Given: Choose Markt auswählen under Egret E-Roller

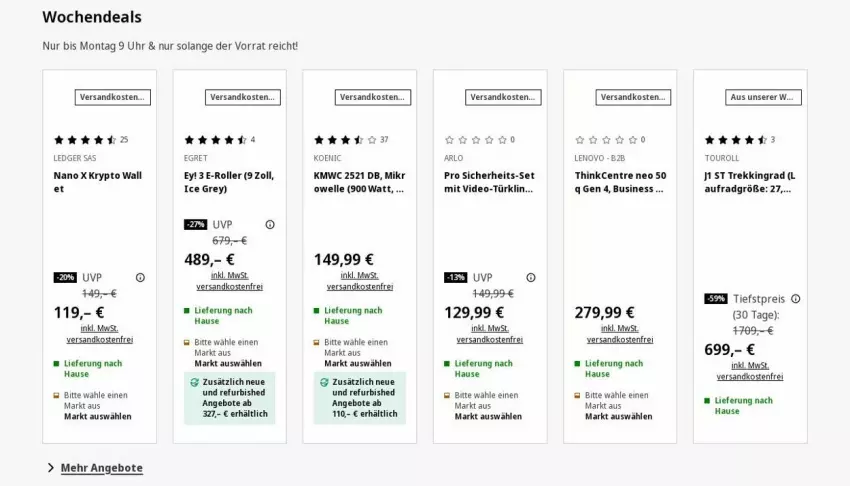Looking at the screenshot, I should (x=228, y=363).
